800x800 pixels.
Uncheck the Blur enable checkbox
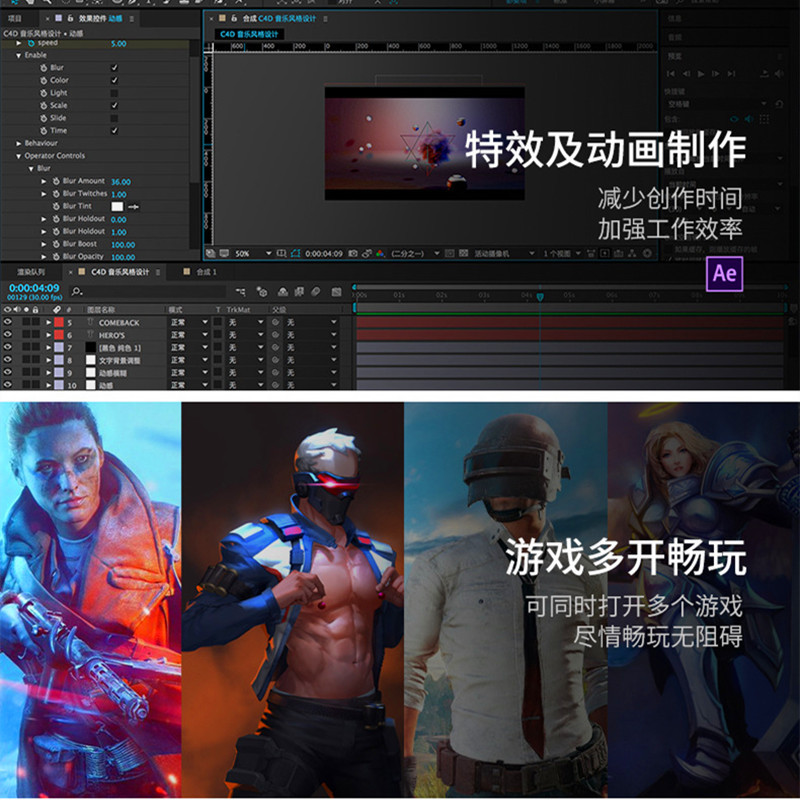pos(114,67)
